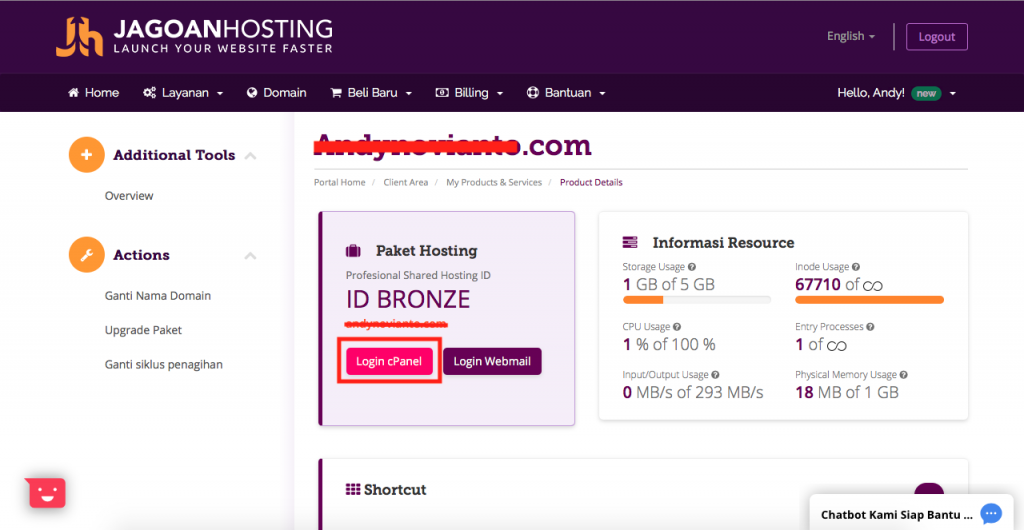Image resolution: width=1024 pixels, height=530 pixels.
Task: Click the orange plus Additional Tools icon
Action: 87,155
